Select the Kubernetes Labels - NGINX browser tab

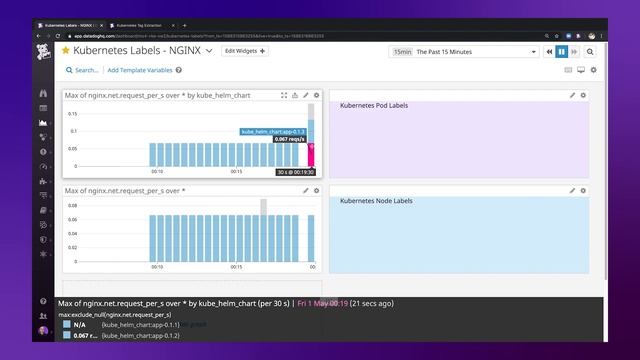70,25
